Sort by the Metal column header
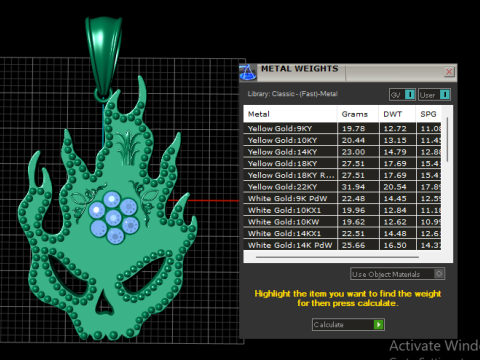Viewport: 480px width, 360px height. coord(290,114)
